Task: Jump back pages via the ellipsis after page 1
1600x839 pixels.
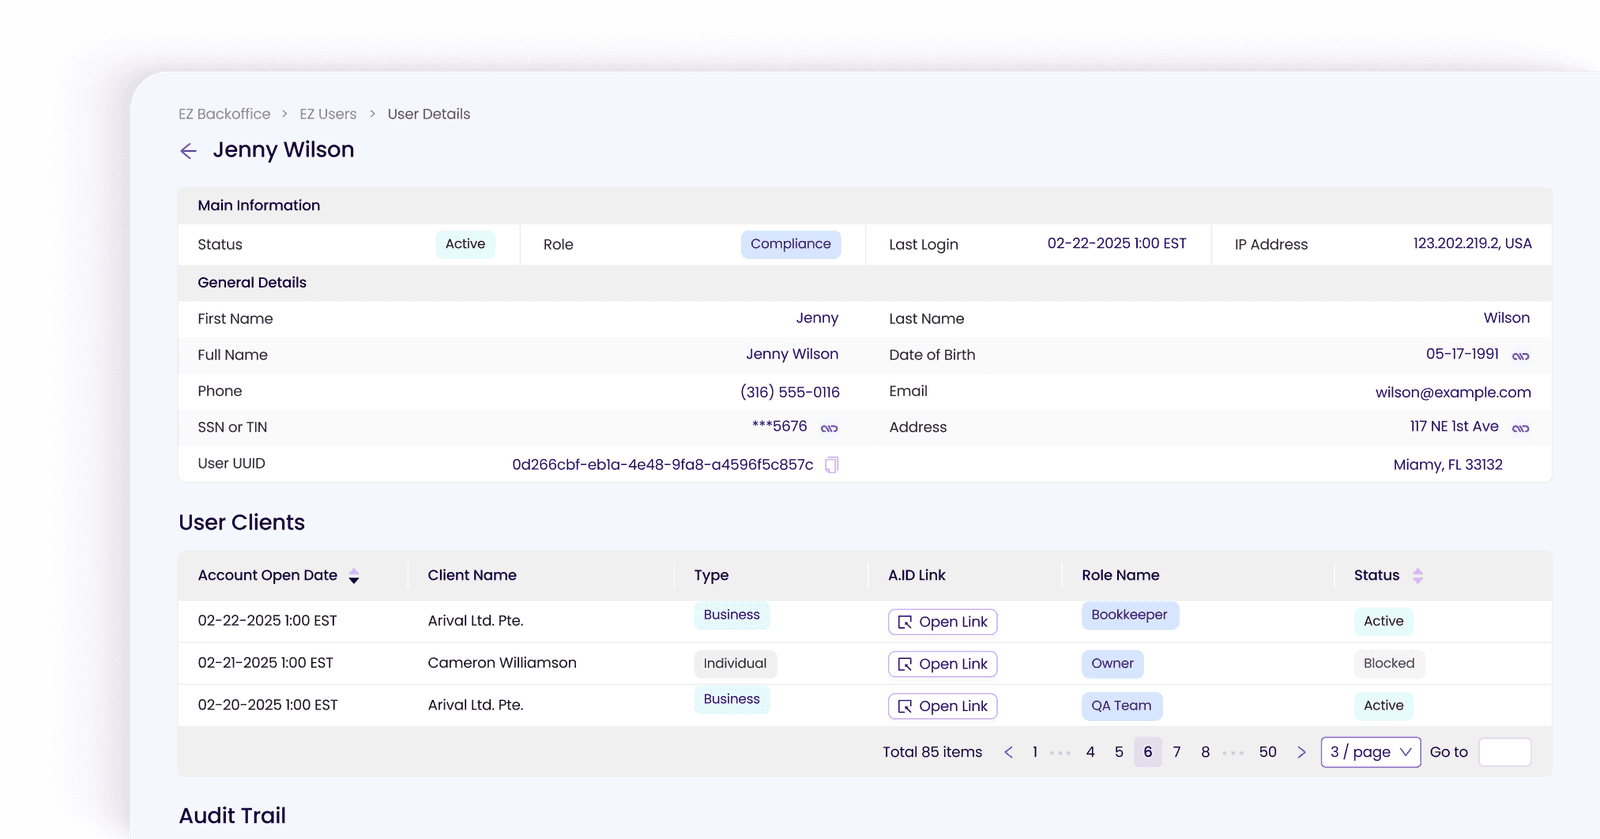Action: click(1061, 753)
